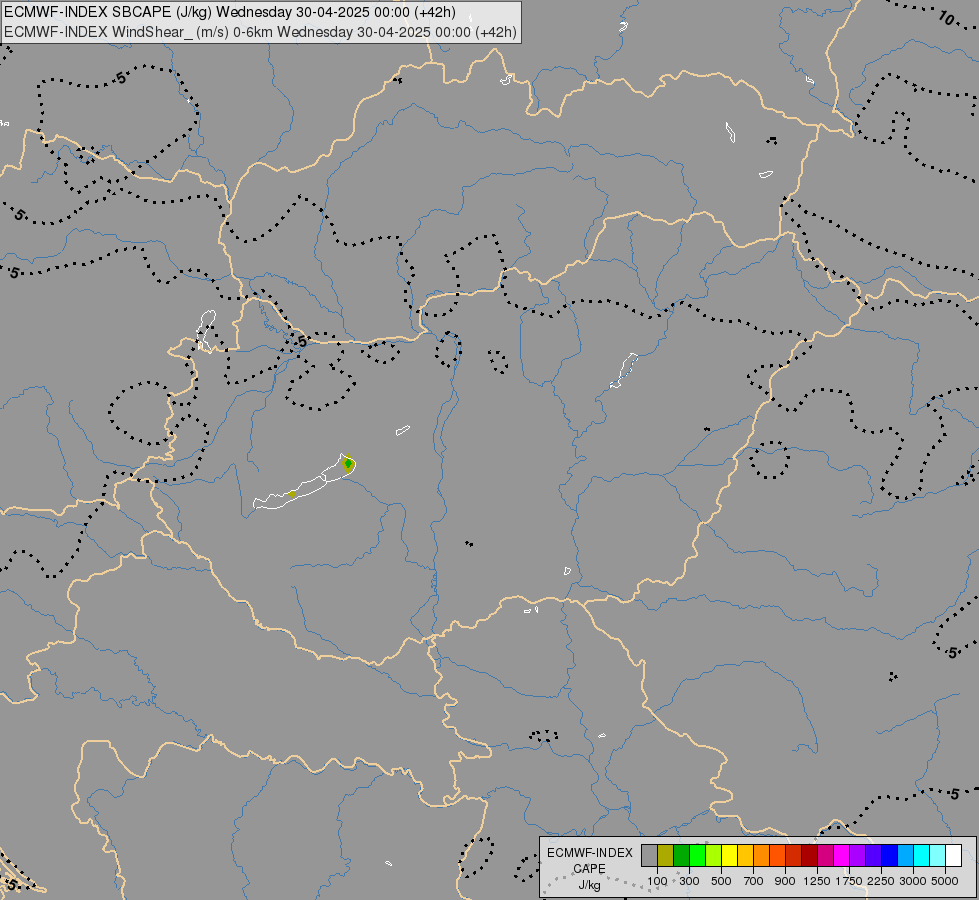Select the purple 1750 J/kg legend swatch
The width and height of the screenshot is (979, 900).
[x=858, y=856]
